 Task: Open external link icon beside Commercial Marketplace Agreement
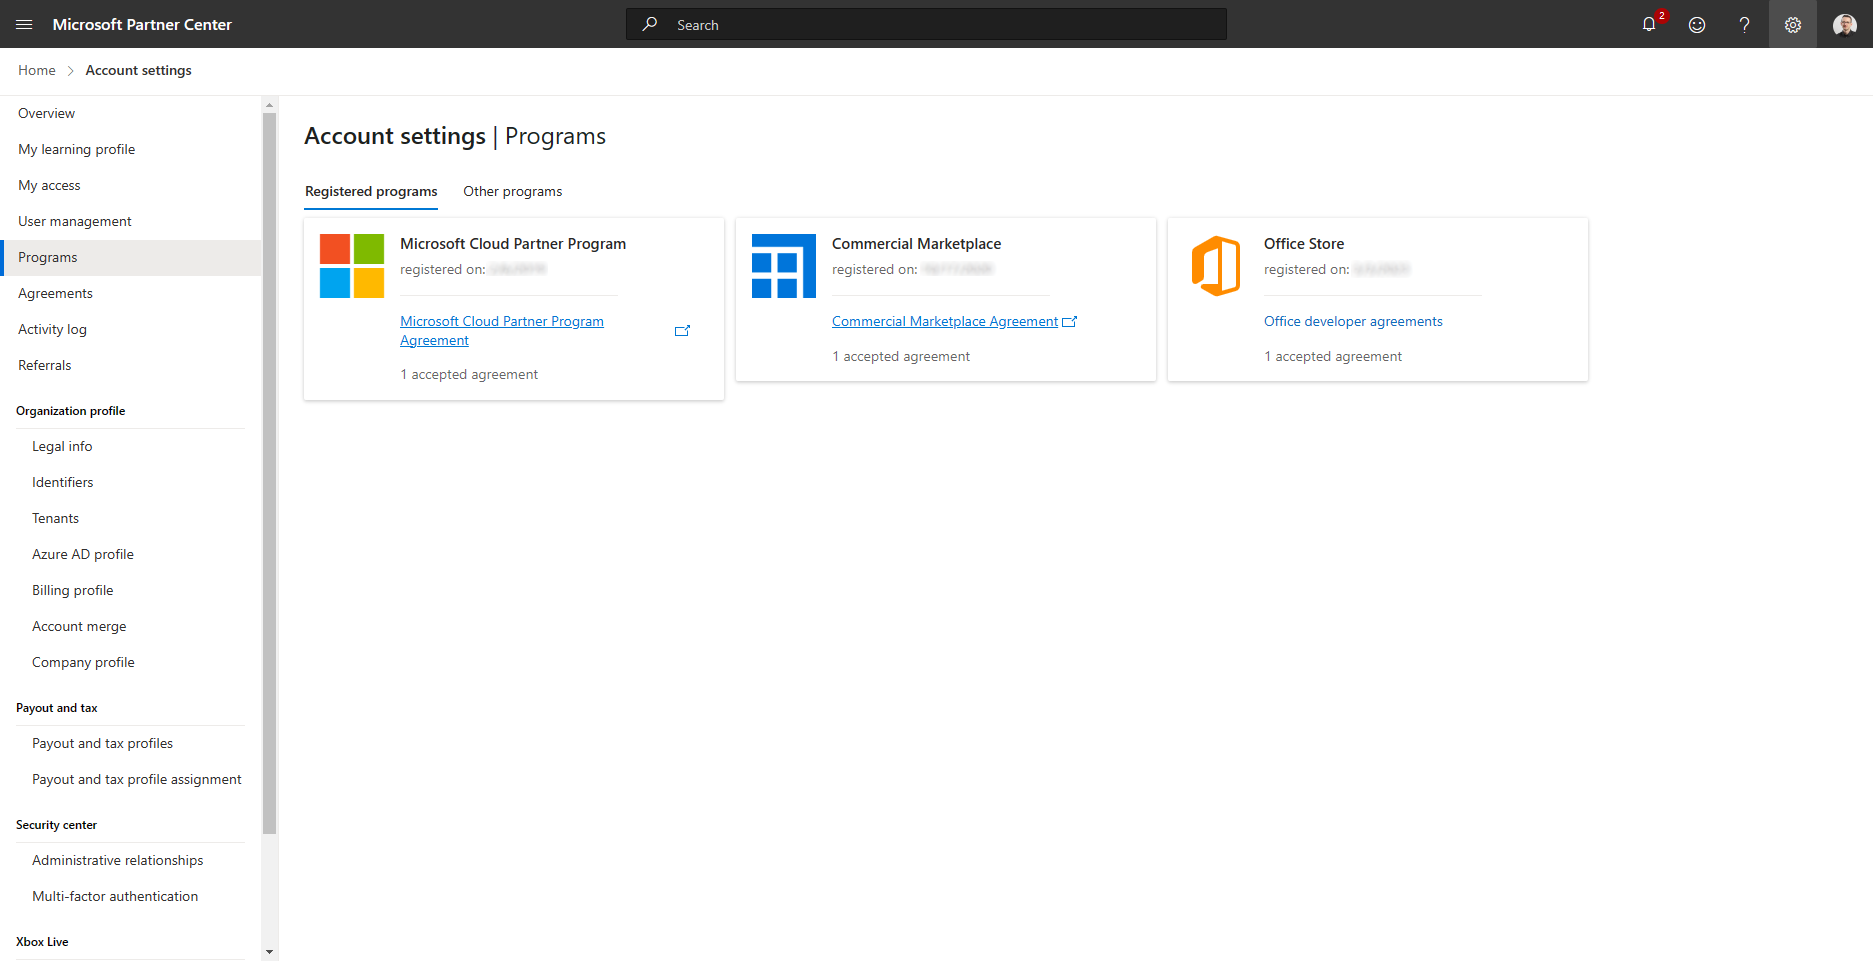(x=1069, y=321)
